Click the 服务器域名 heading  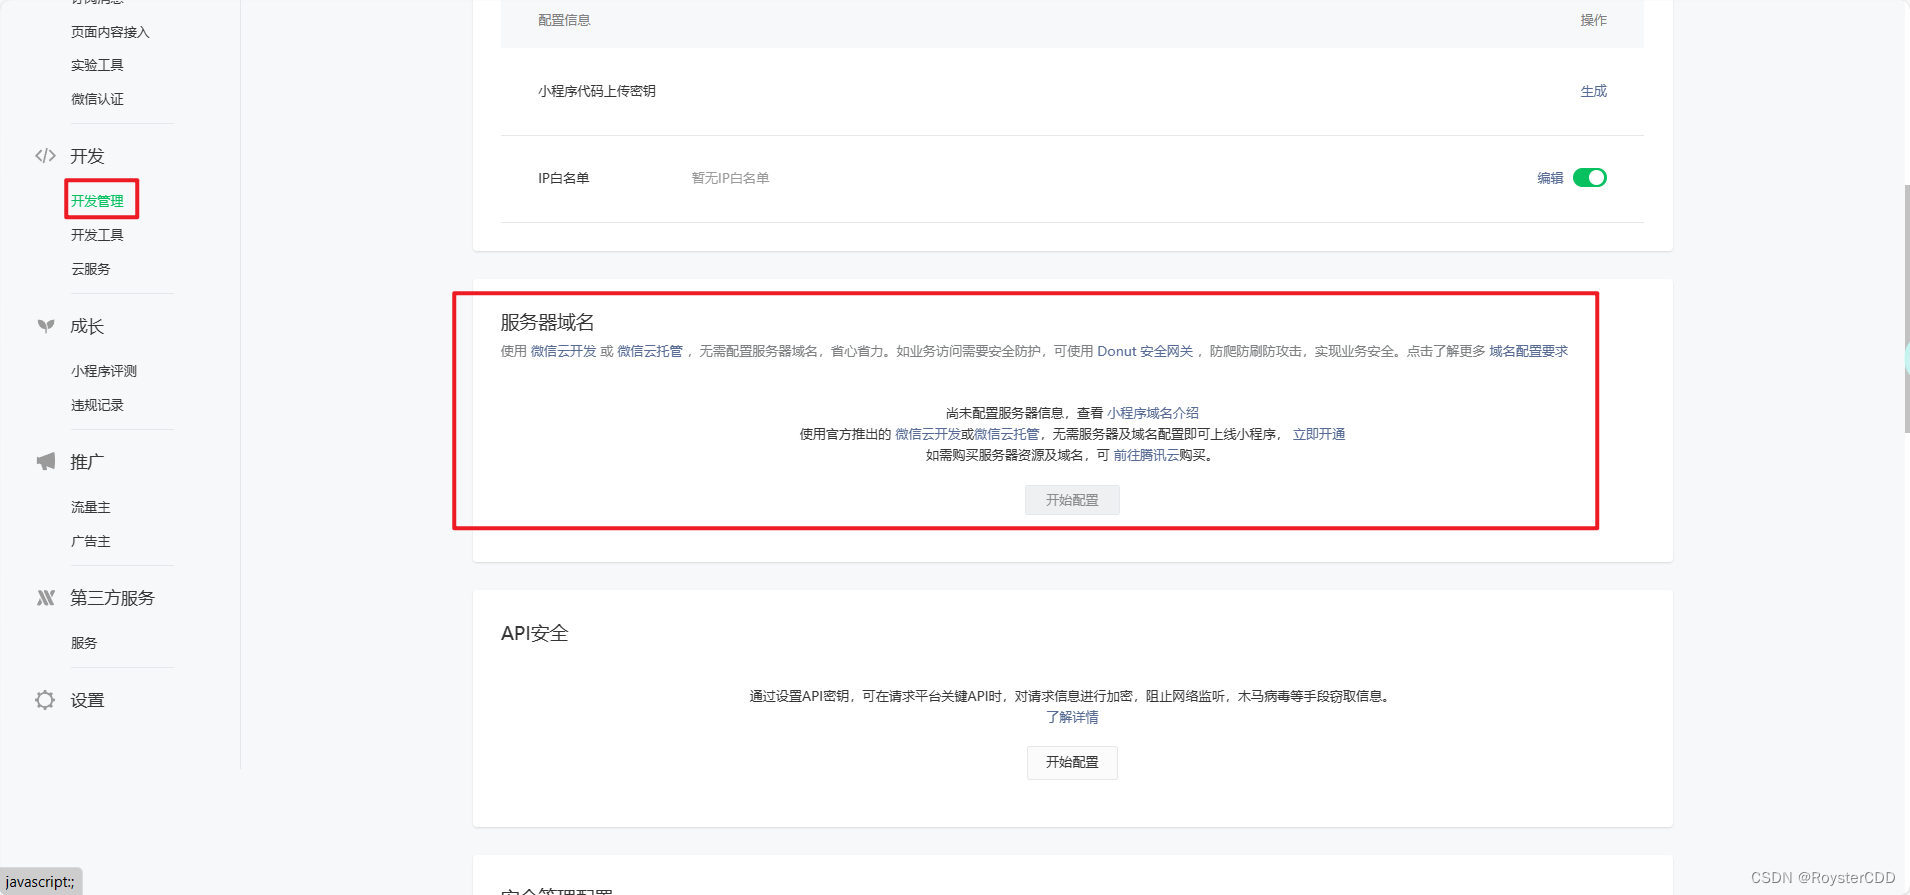tap(548, 322)
